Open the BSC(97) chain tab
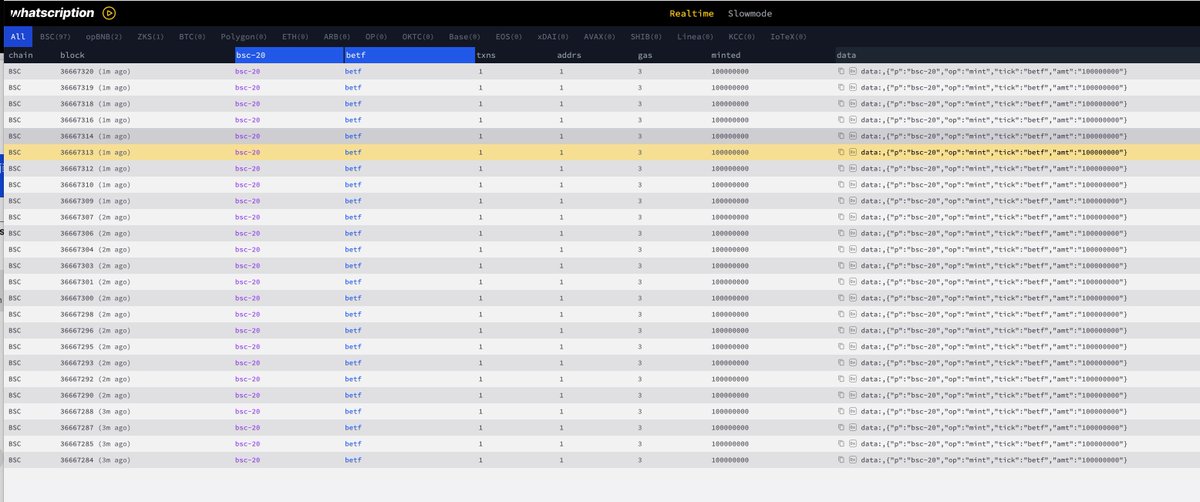1200x502 pixels. pos(56,36)
